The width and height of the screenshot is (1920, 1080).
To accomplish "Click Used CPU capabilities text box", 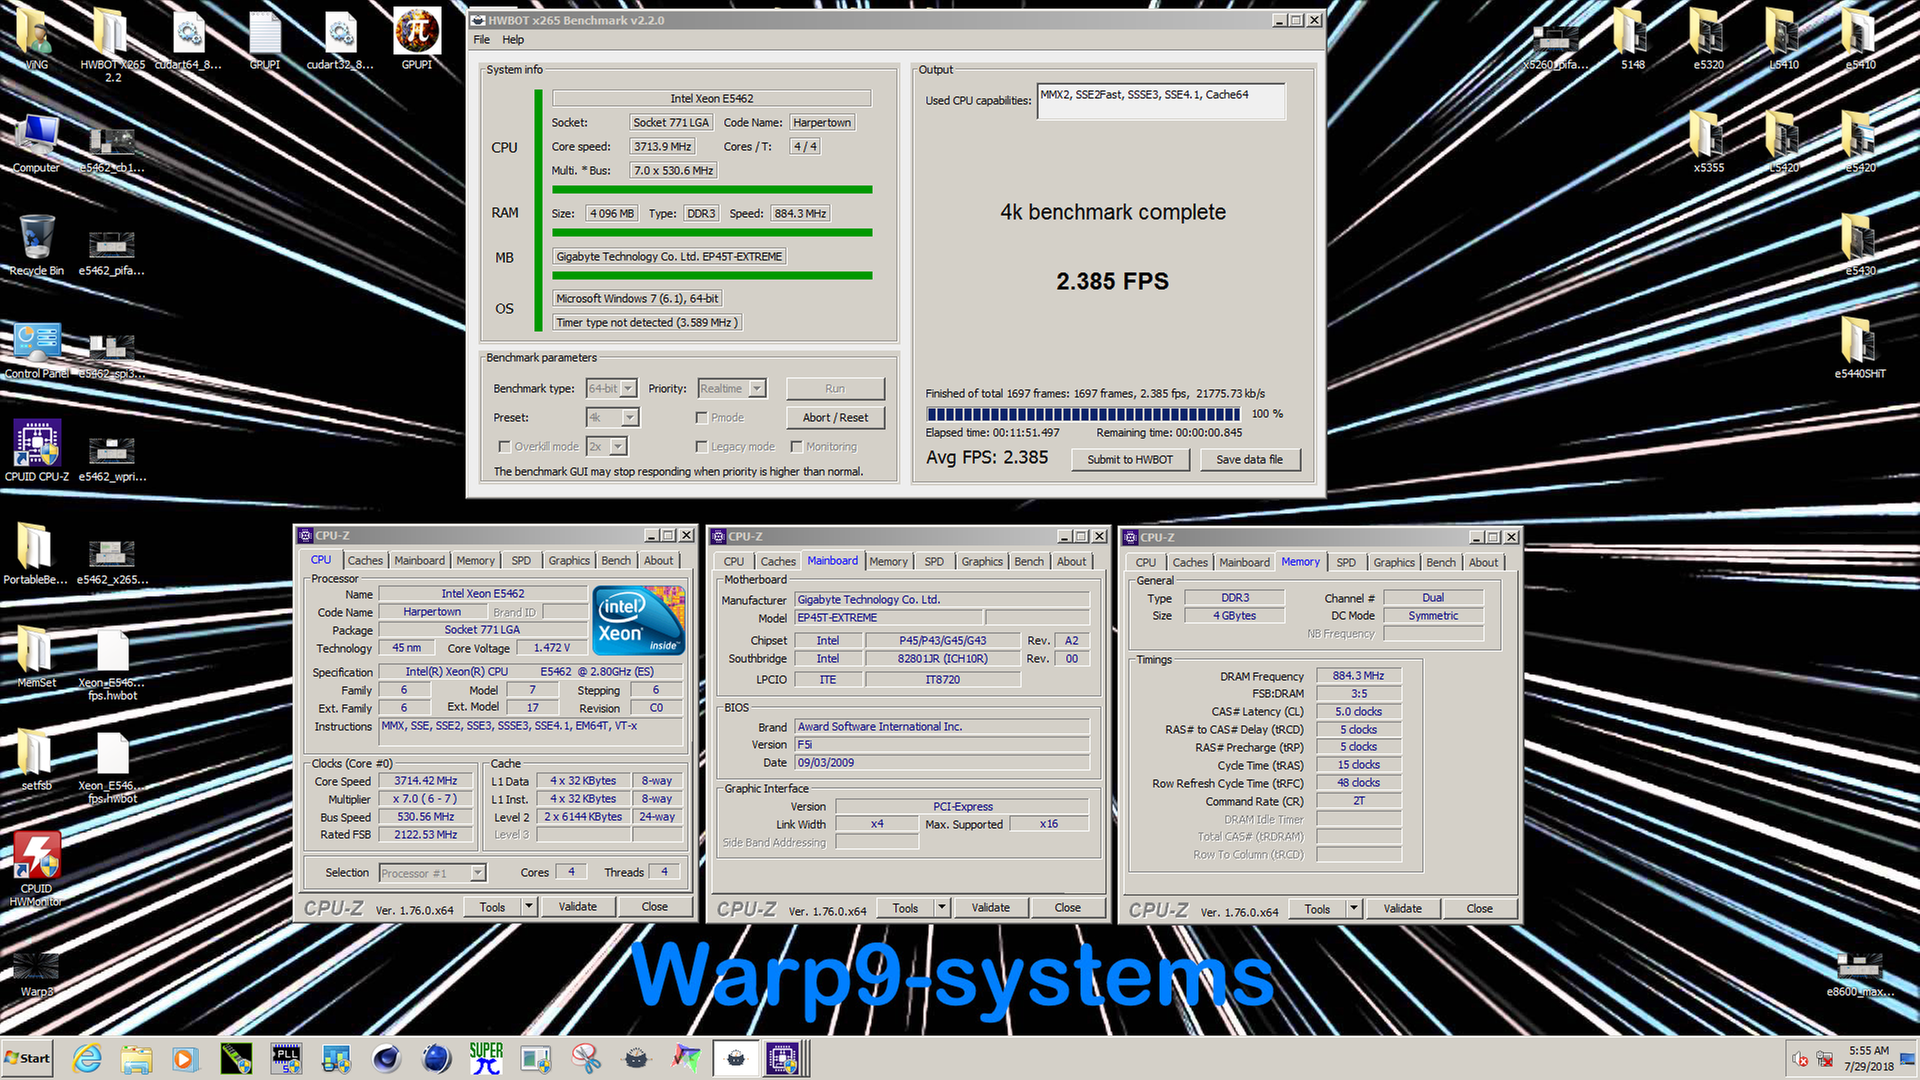I will coord(1161,101).
